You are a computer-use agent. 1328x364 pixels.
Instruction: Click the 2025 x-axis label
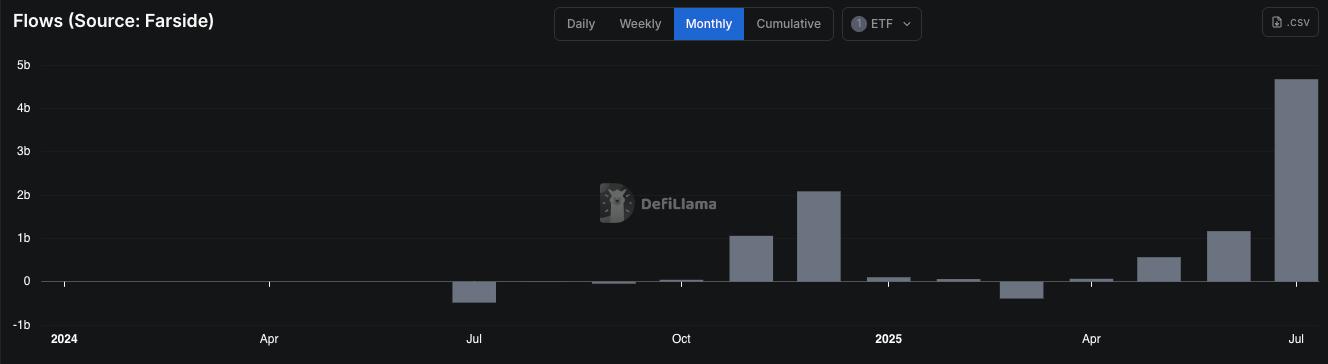pyautogui.click(x=888, y=339)
